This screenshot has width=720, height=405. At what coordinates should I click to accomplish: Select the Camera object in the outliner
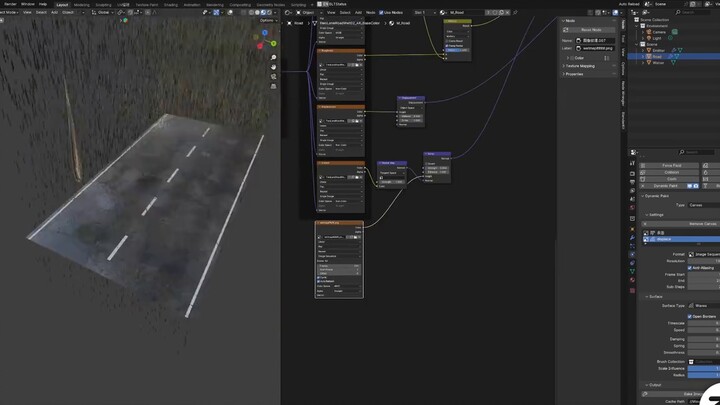click(659, 32)
